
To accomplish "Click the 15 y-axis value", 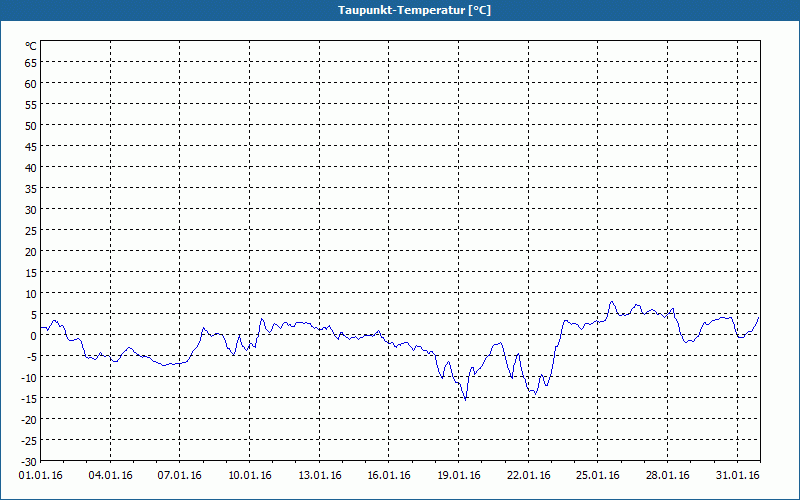I will [x=31, y=273].
